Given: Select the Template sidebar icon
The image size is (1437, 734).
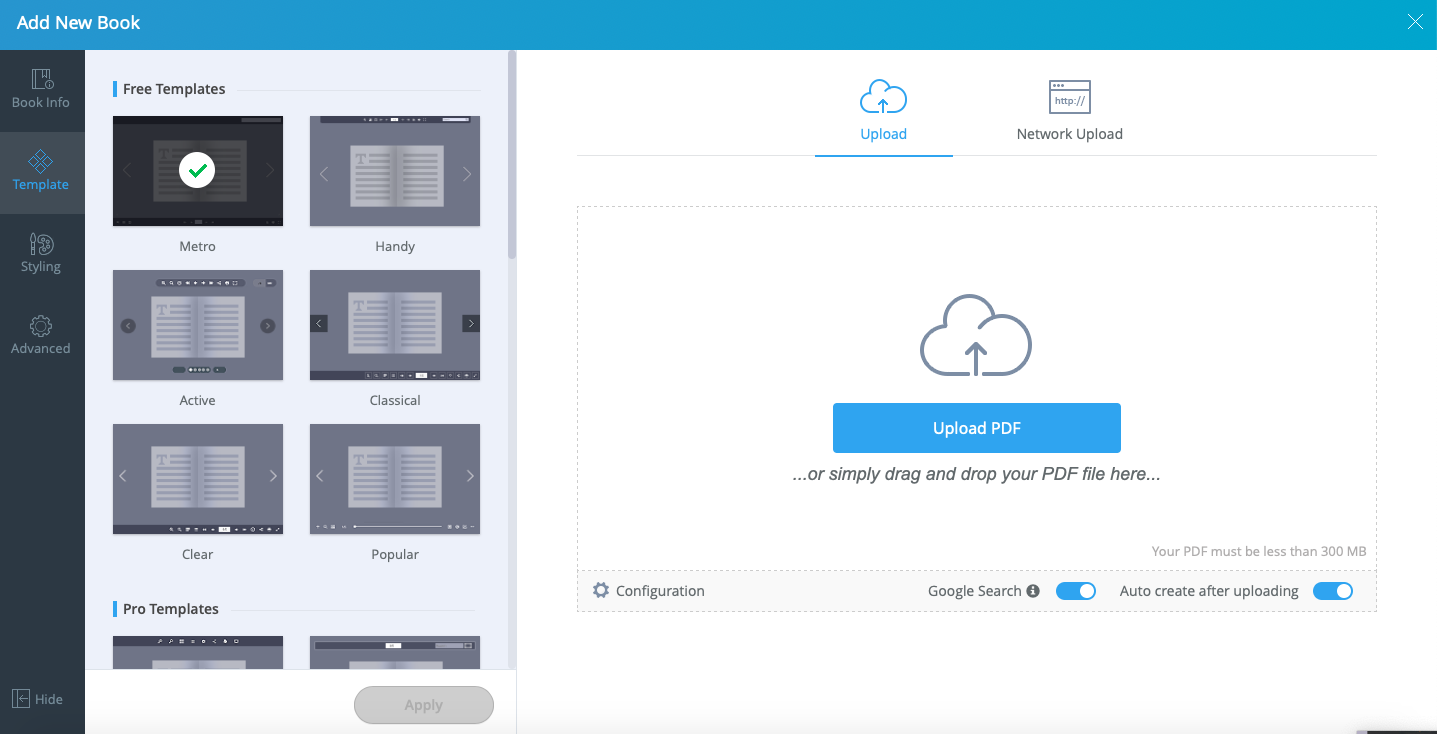Looking at the screenshot, I should (x=41, y=170).
